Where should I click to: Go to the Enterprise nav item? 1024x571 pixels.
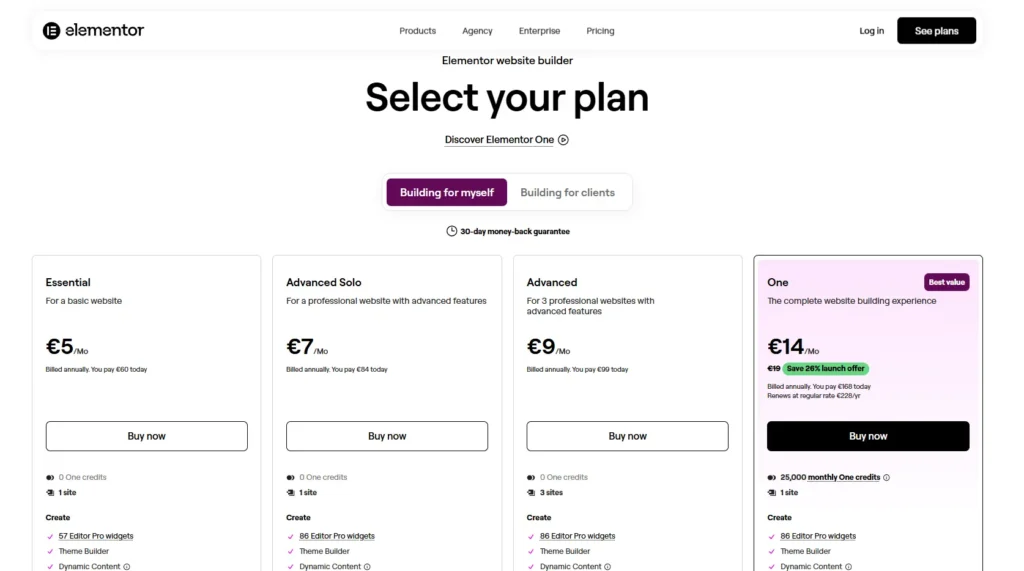point(539,31)
